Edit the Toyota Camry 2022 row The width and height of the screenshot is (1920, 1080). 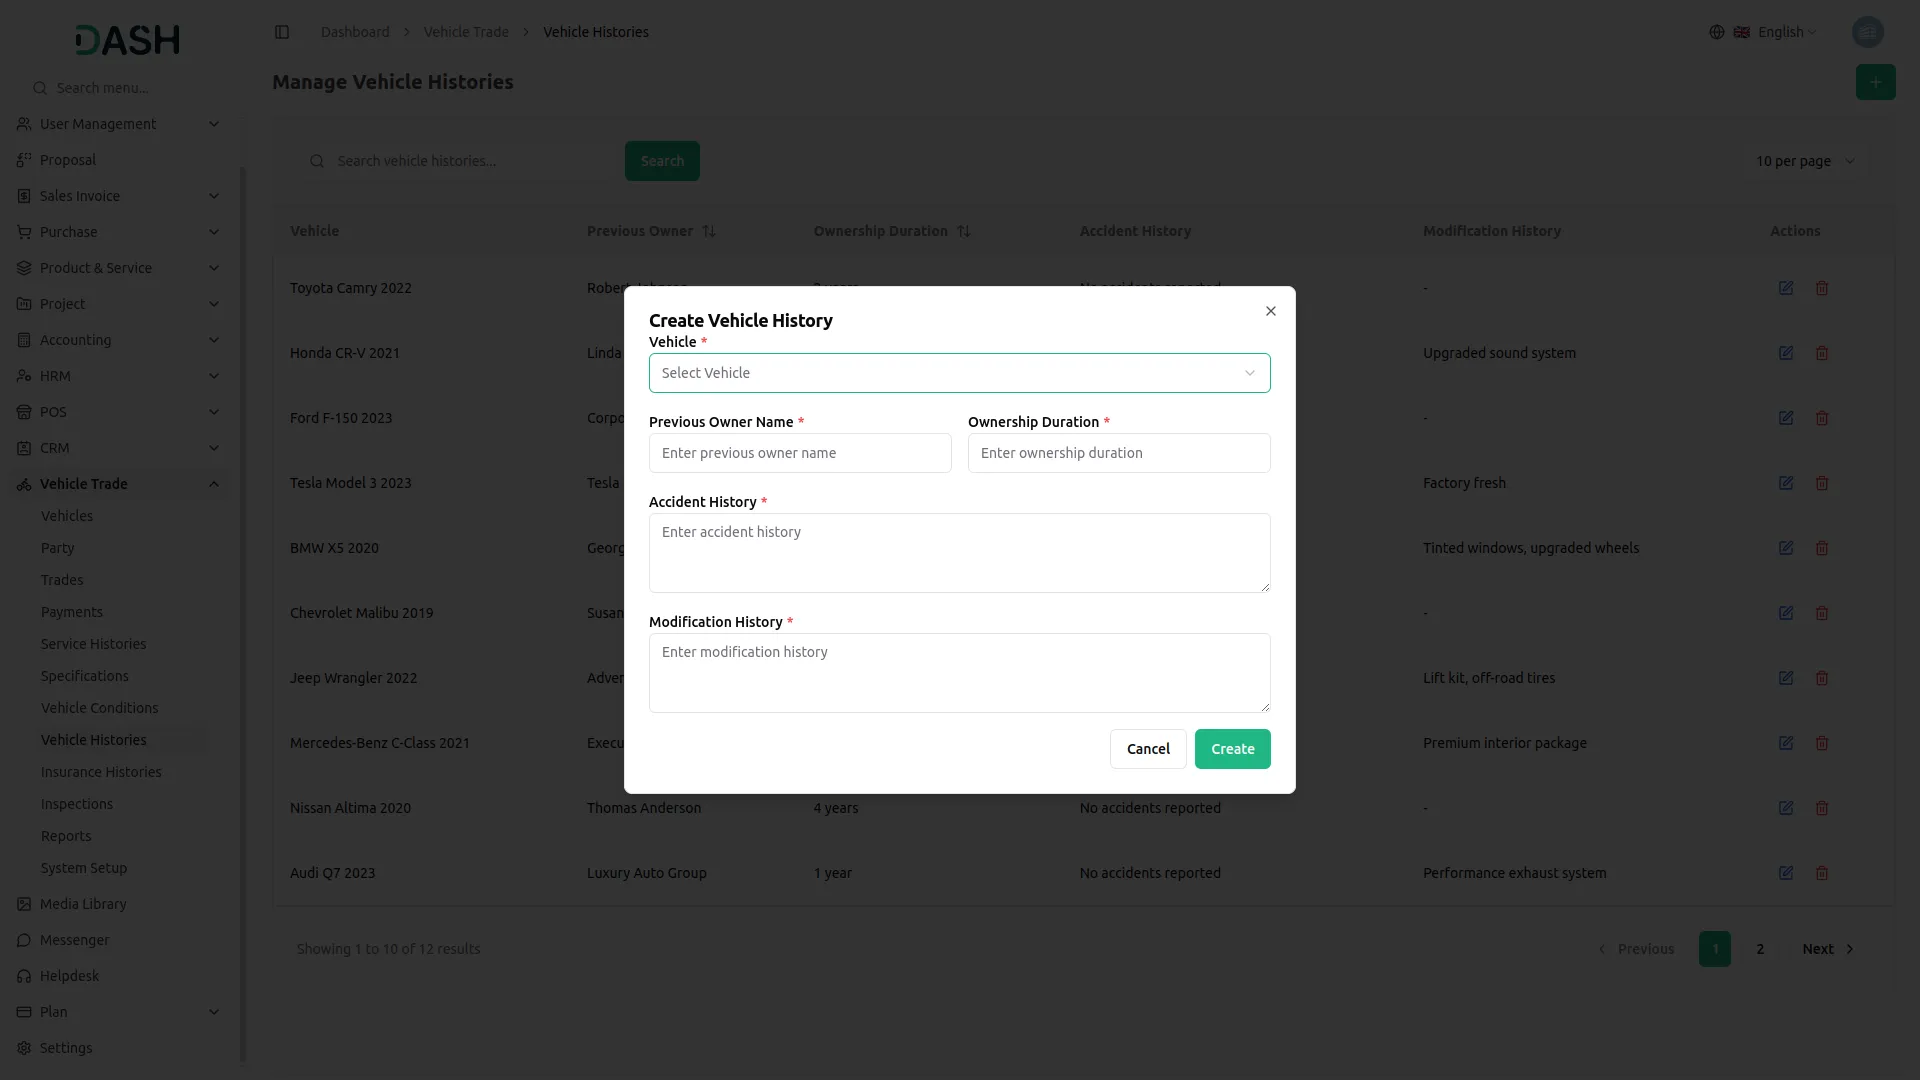click(1785, 288)
